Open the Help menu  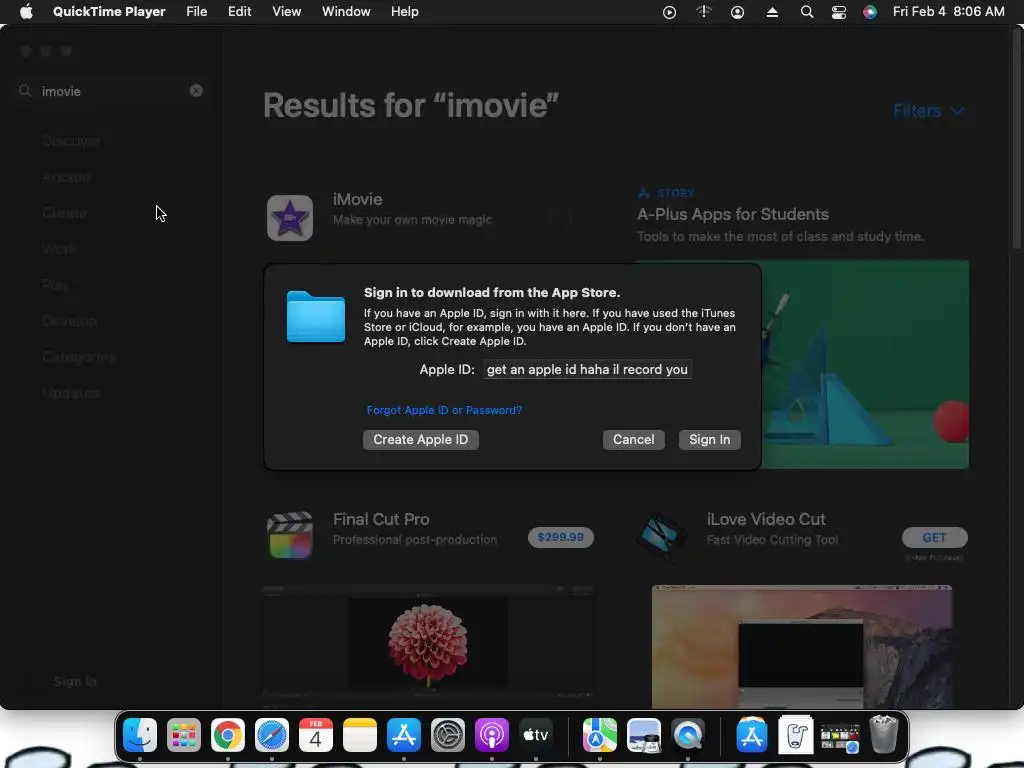pyautogui.click(x=405, y=12)
